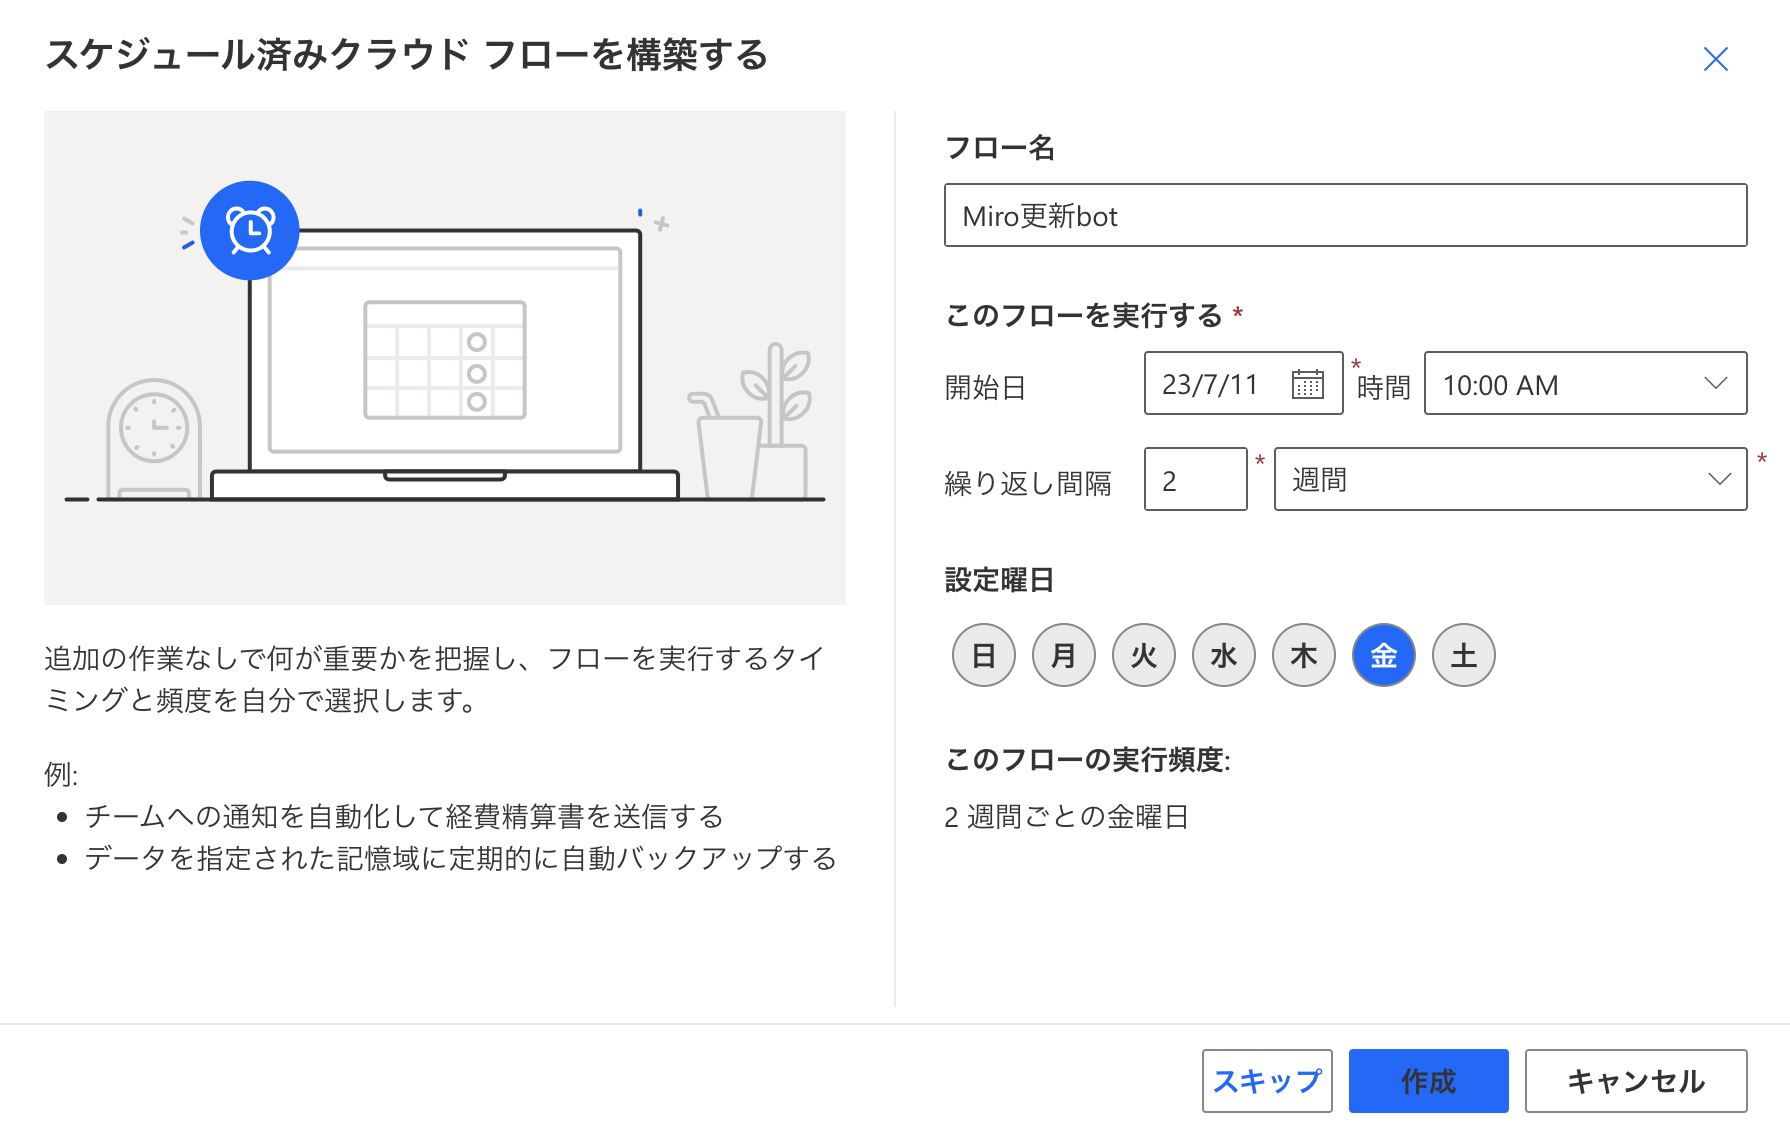1790x1132 pixels.
Task: Toggle Monday 月 day button
Action: 1064,655
